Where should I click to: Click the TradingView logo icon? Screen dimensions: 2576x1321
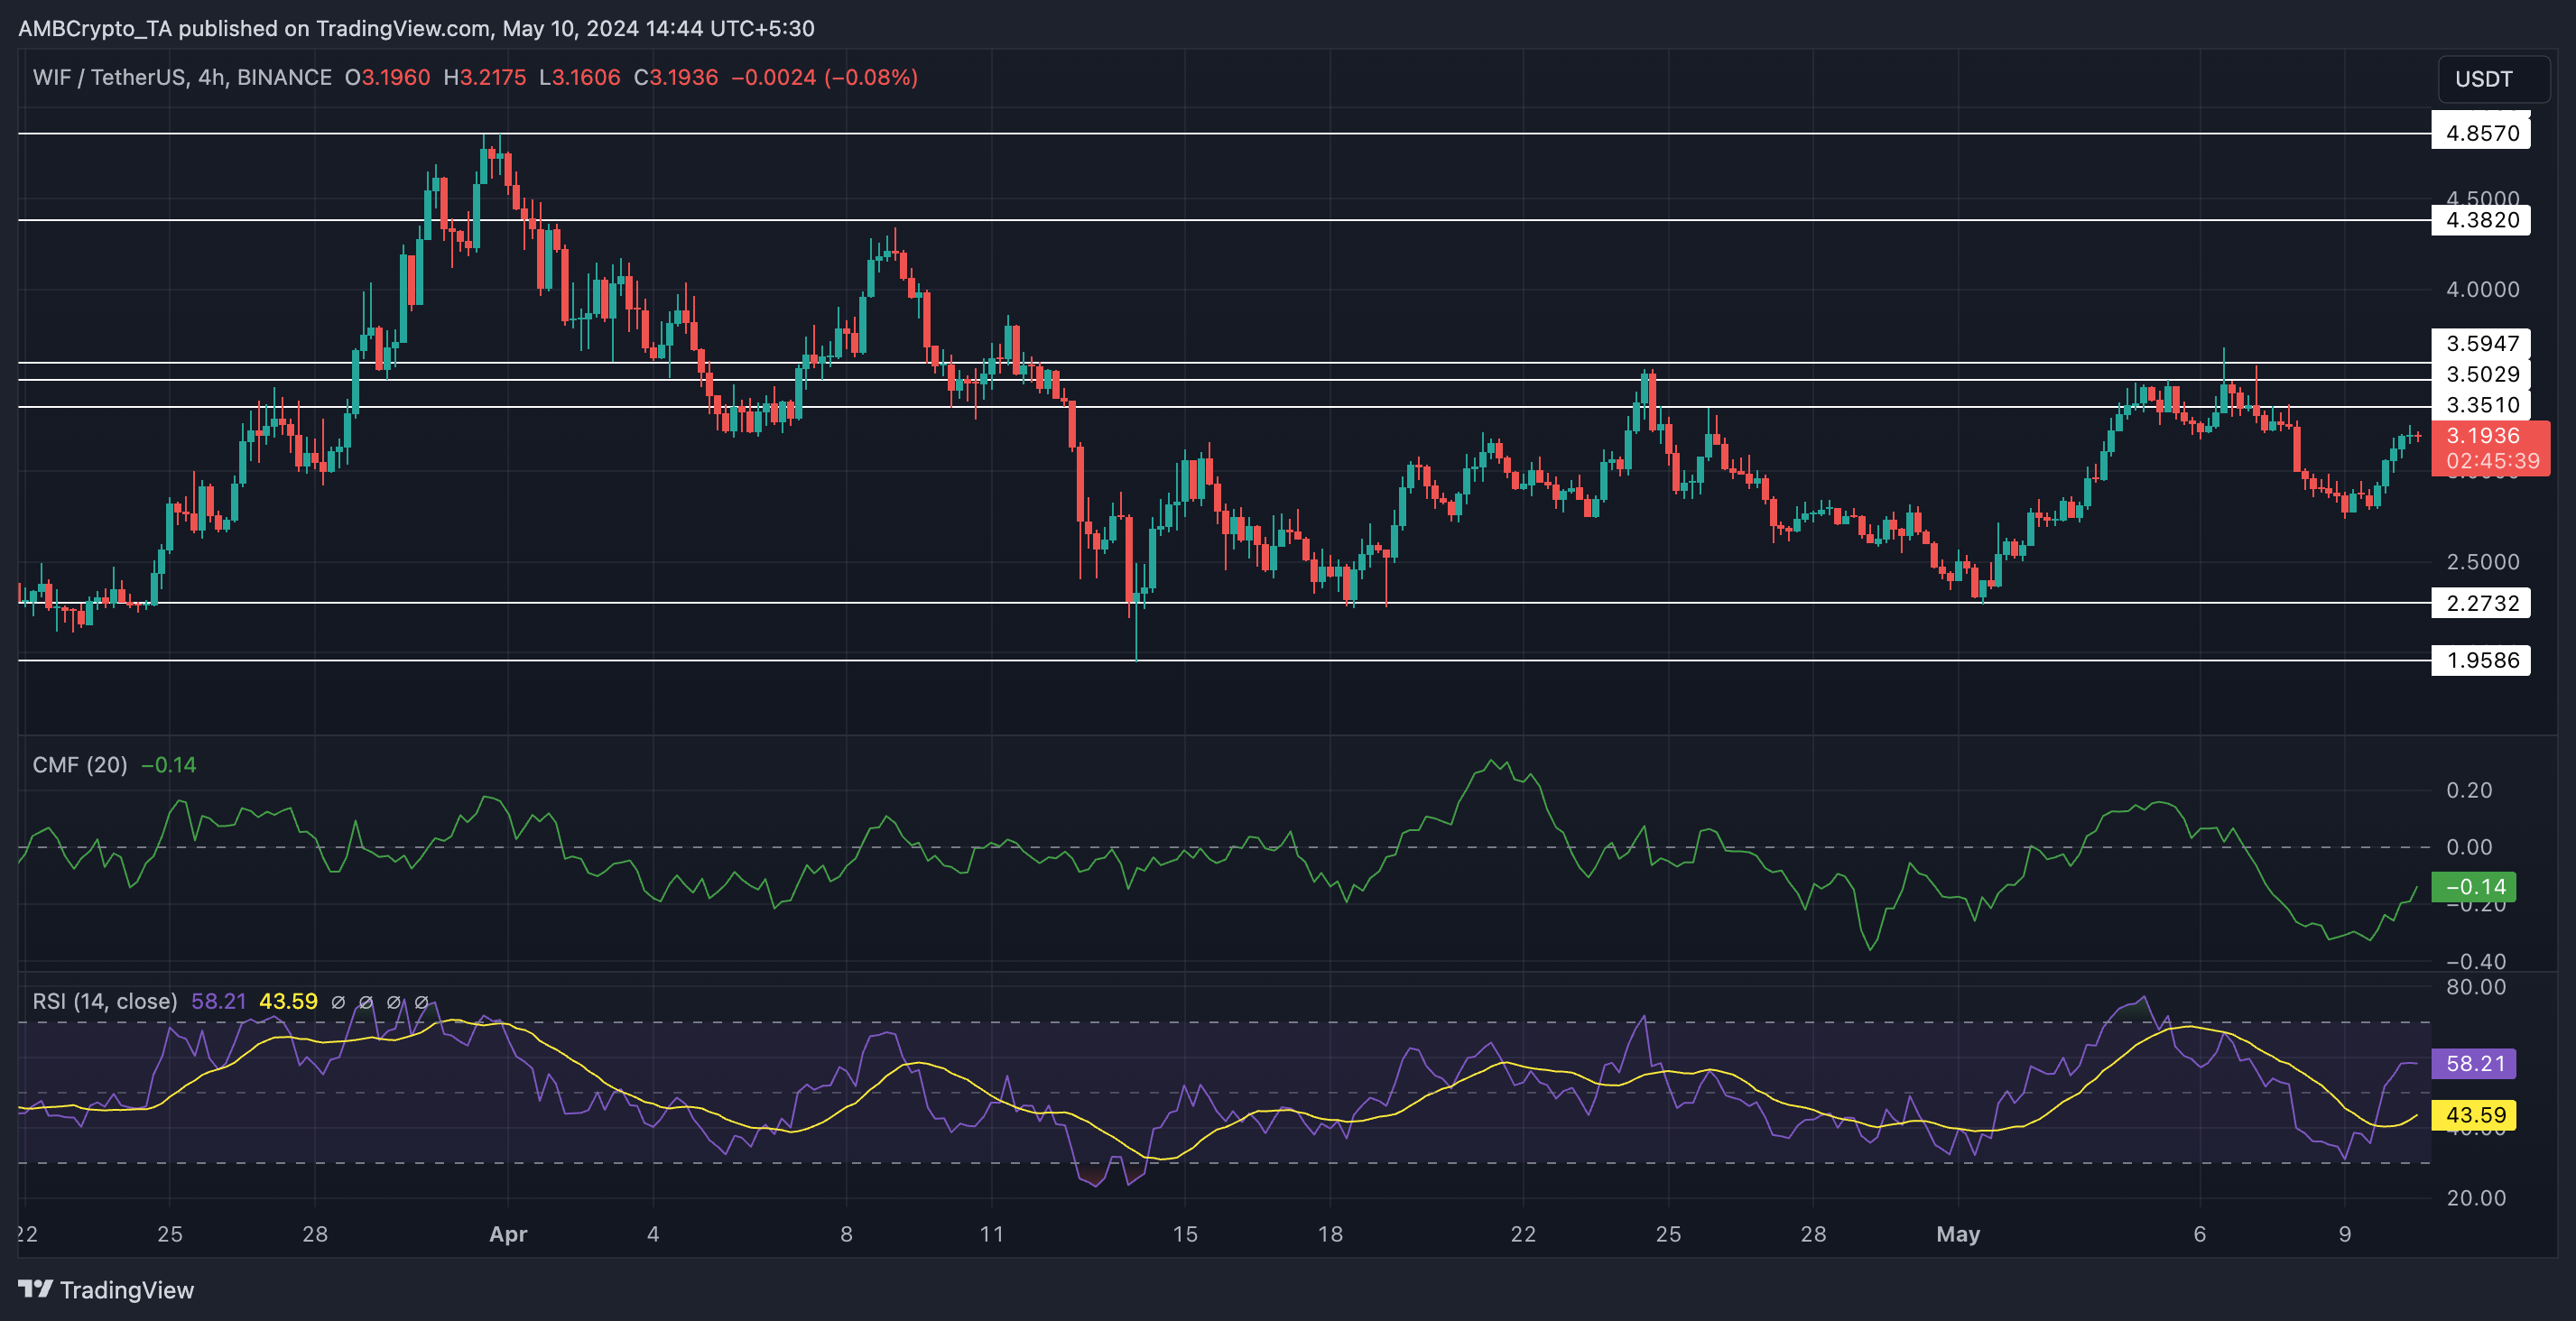pos(35,1288)
